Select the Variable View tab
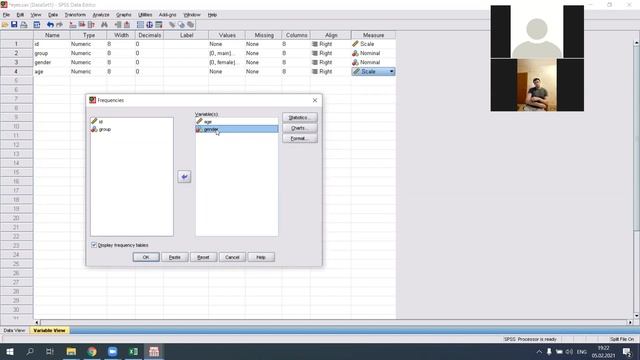Viewport: 640px width, 360px height. click(49, 330)
